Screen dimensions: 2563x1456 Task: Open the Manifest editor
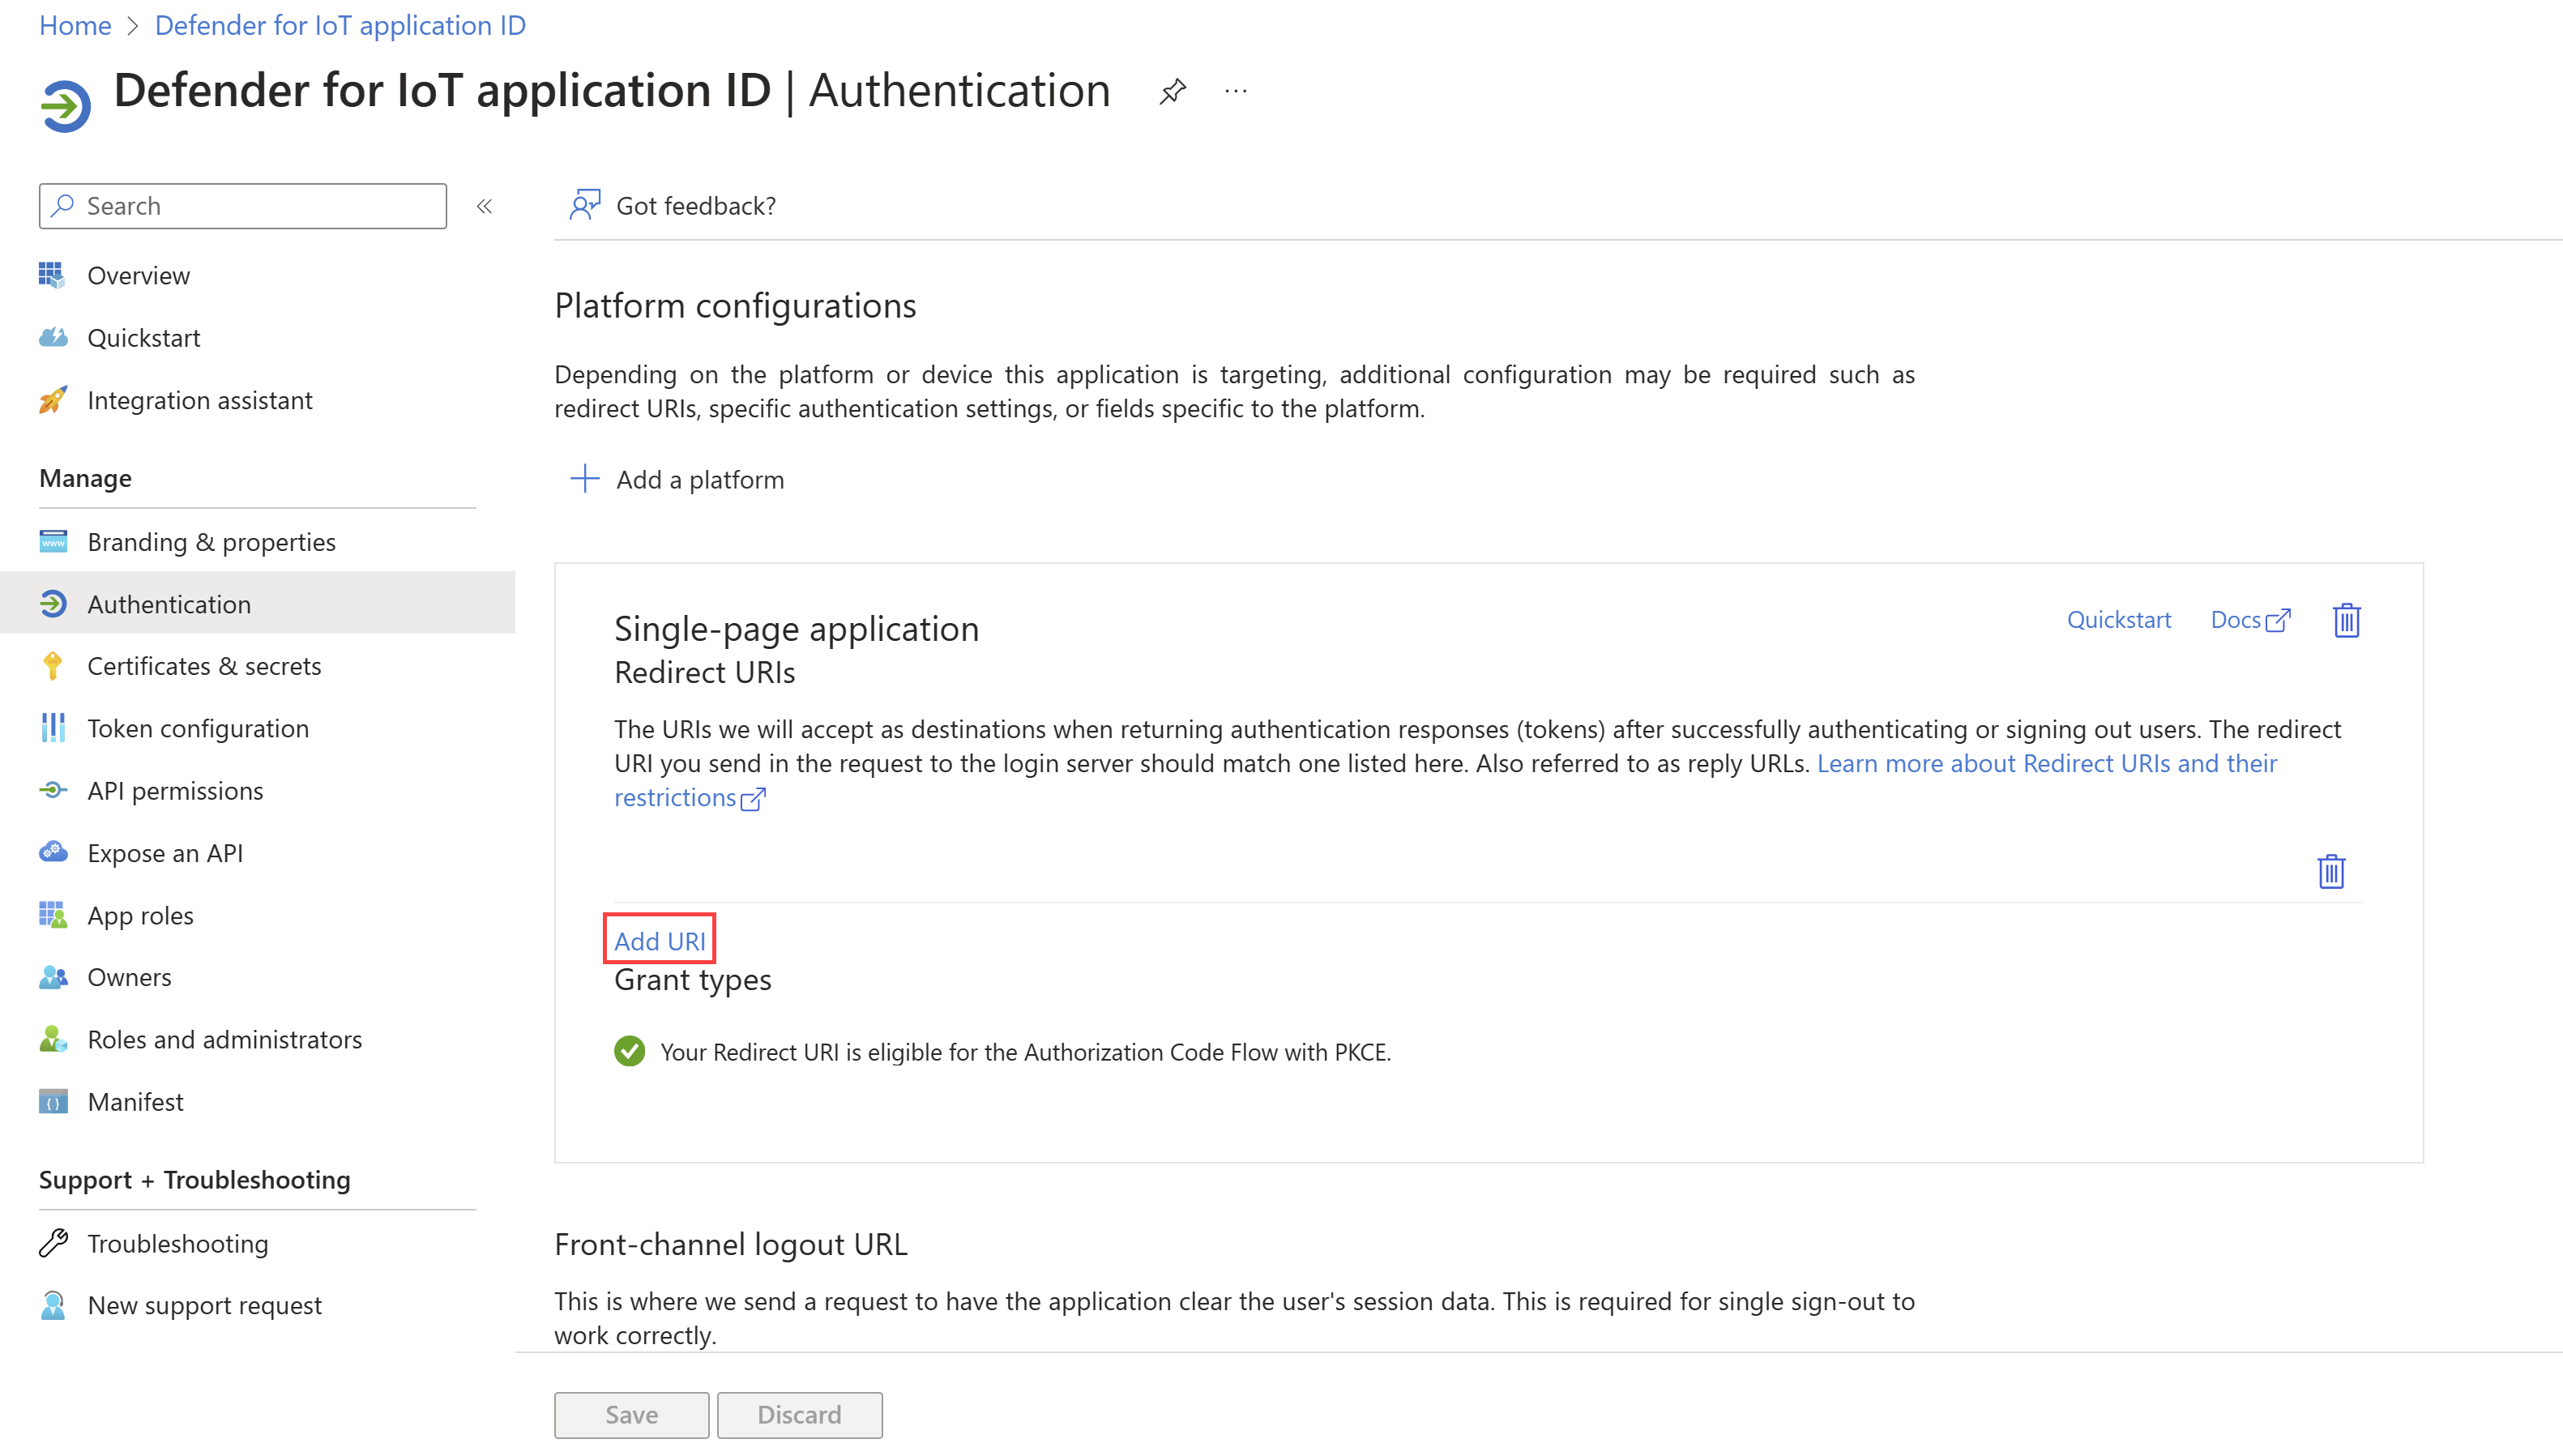coord(135,1101)
